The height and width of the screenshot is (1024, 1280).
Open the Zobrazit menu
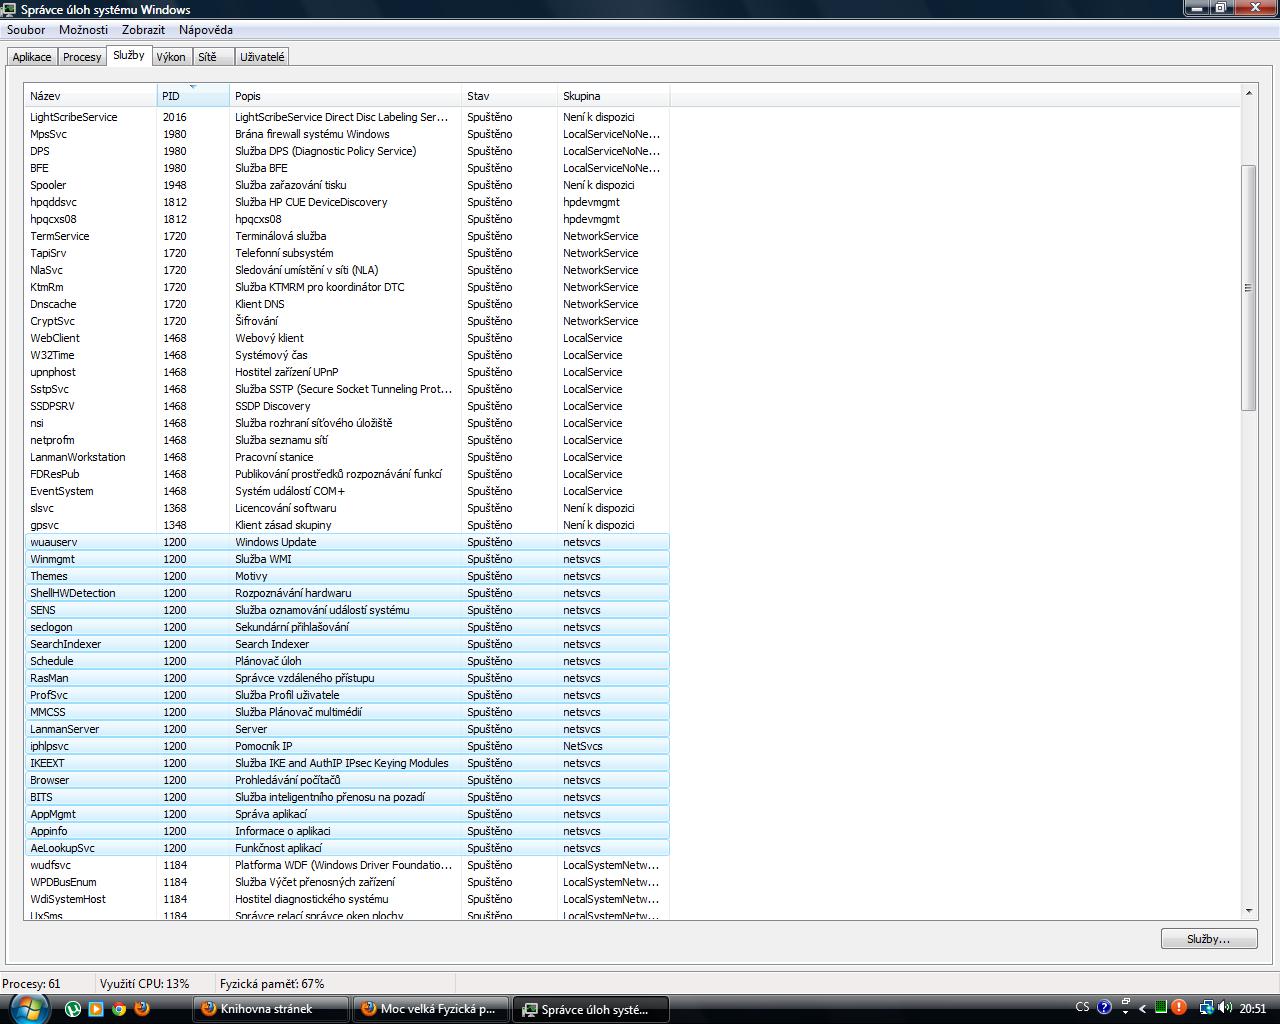click(x=143, y=30)
